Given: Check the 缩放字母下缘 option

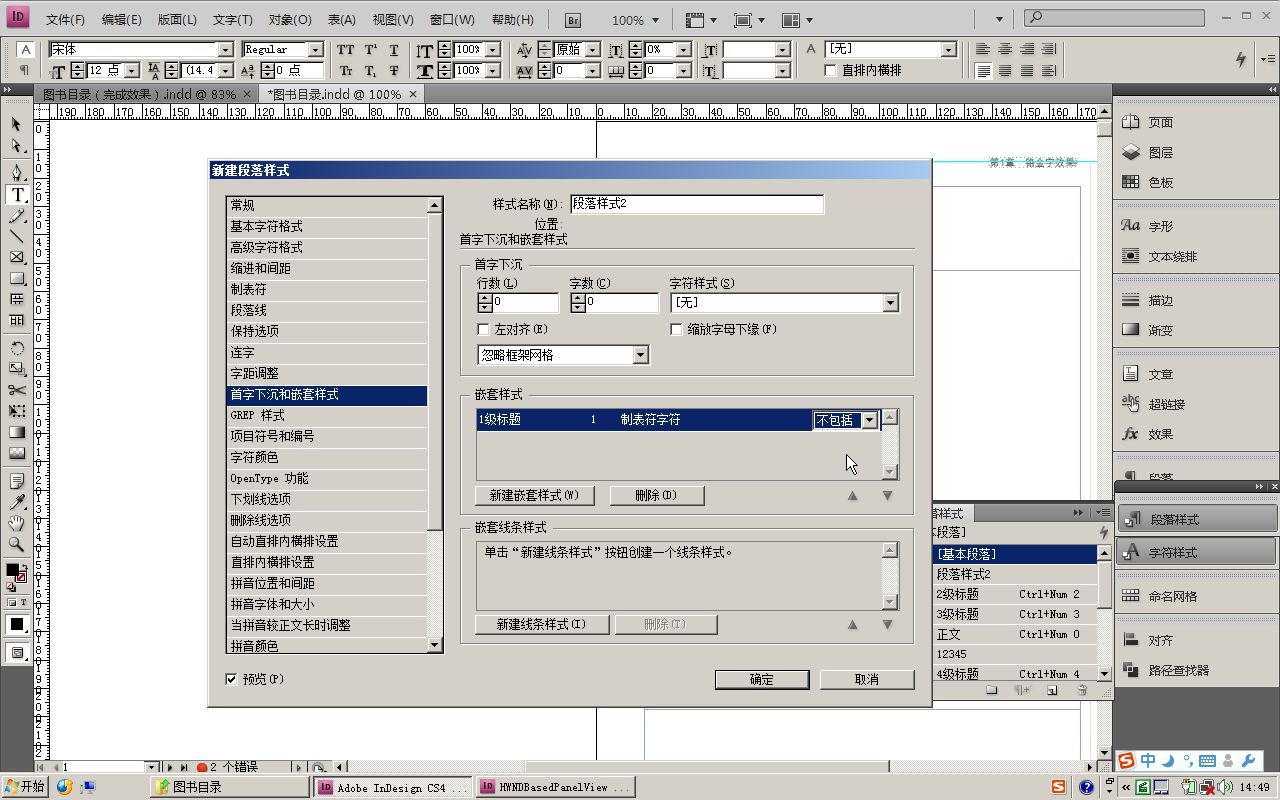Looking at the screenshot, I should (x=677, y=329).
